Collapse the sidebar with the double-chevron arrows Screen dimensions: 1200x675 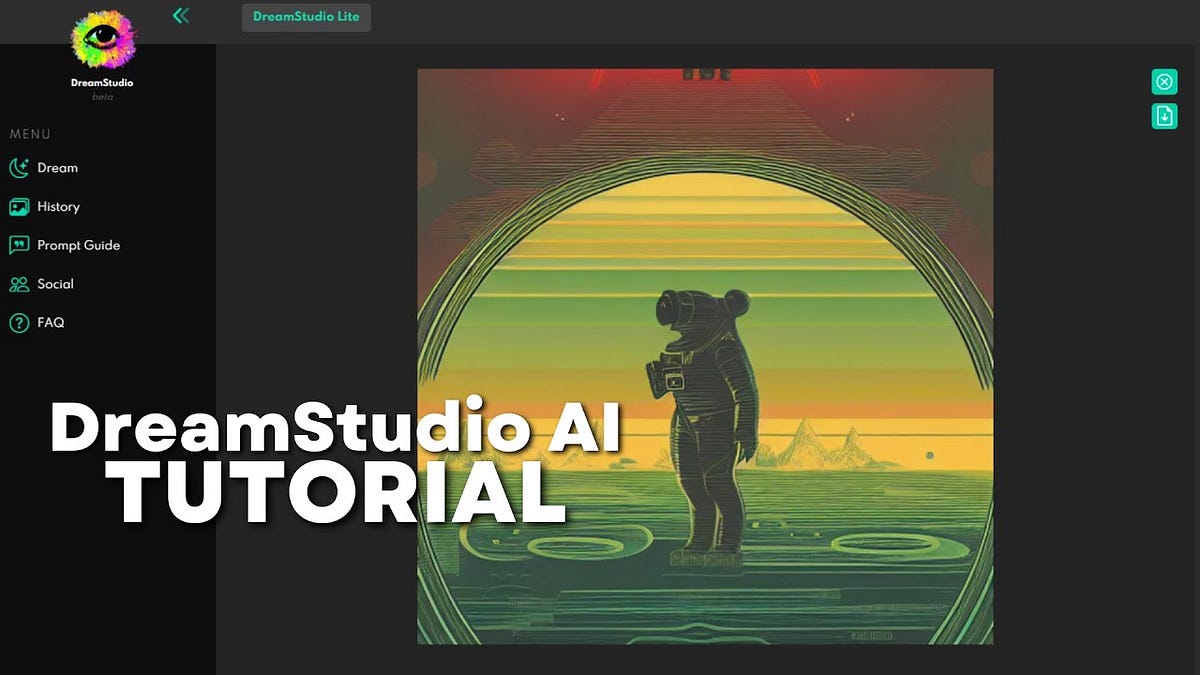181,16
